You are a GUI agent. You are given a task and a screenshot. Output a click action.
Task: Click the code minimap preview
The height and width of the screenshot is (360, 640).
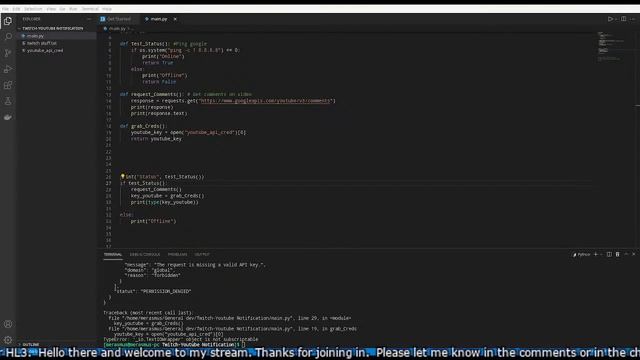tap(611, 47)
